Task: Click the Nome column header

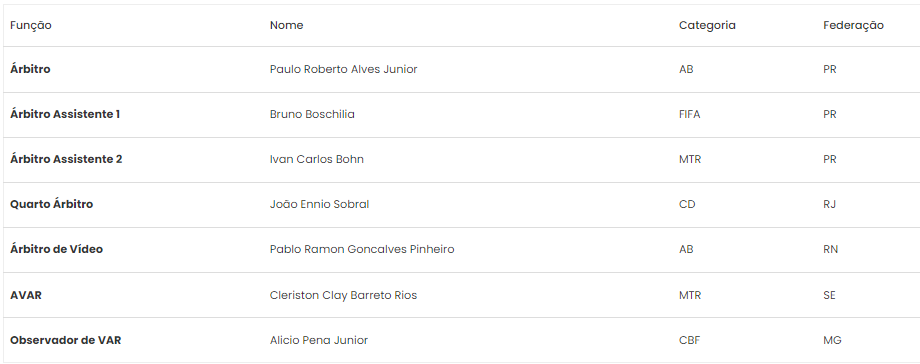Action: pyautogui.click(x=286, y=25)
